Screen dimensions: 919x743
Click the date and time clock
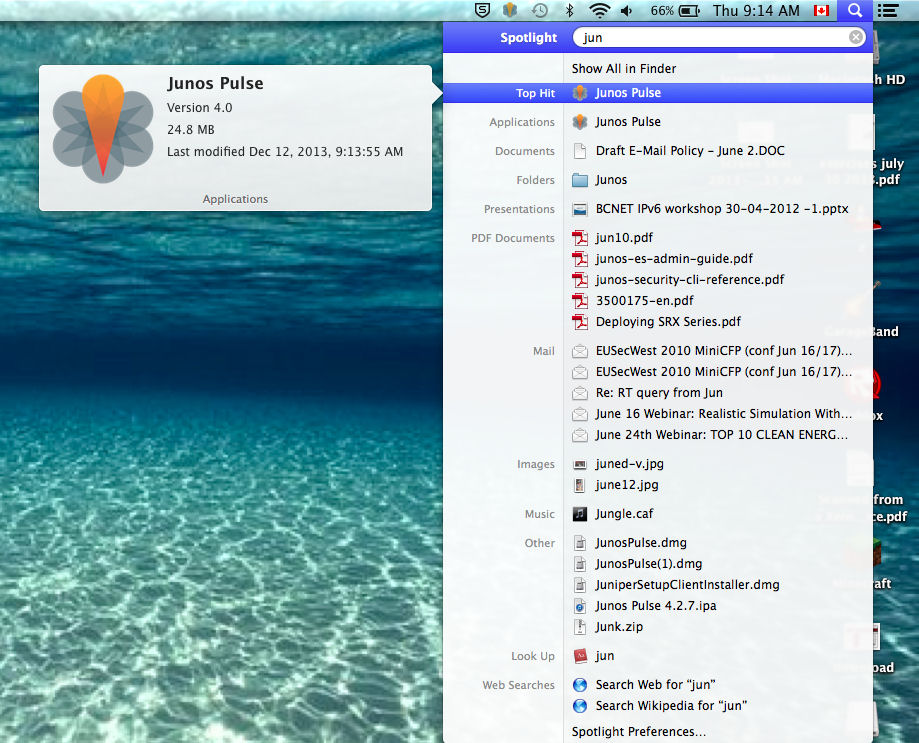(x=756, y=11)
